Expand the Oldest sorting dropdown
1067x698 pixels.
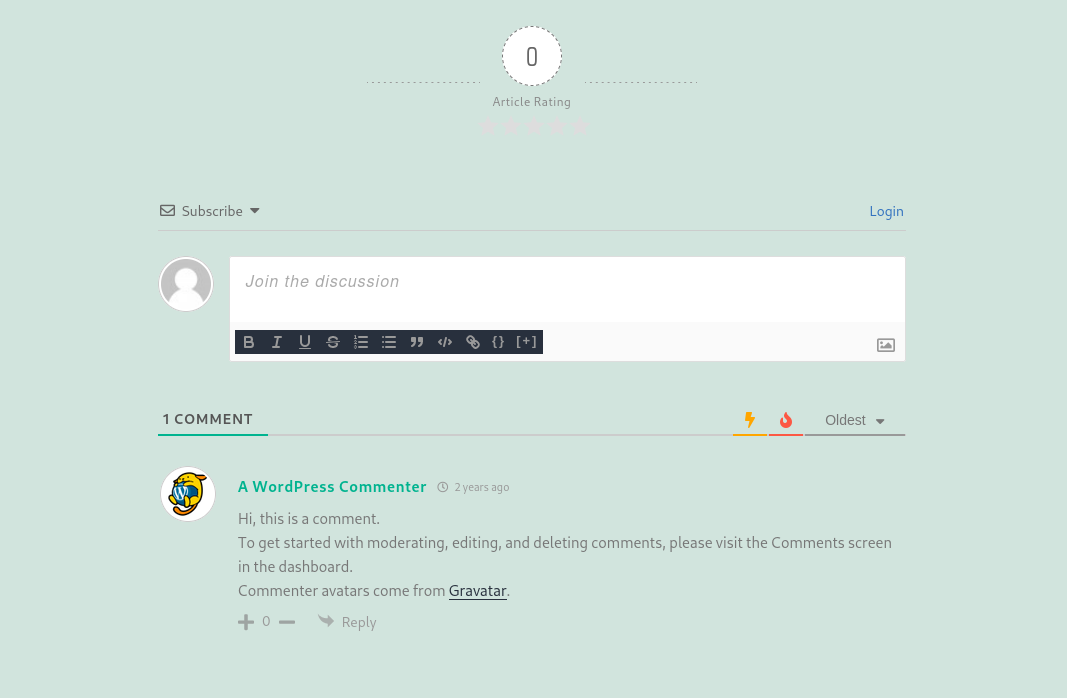tap(854, 420)
